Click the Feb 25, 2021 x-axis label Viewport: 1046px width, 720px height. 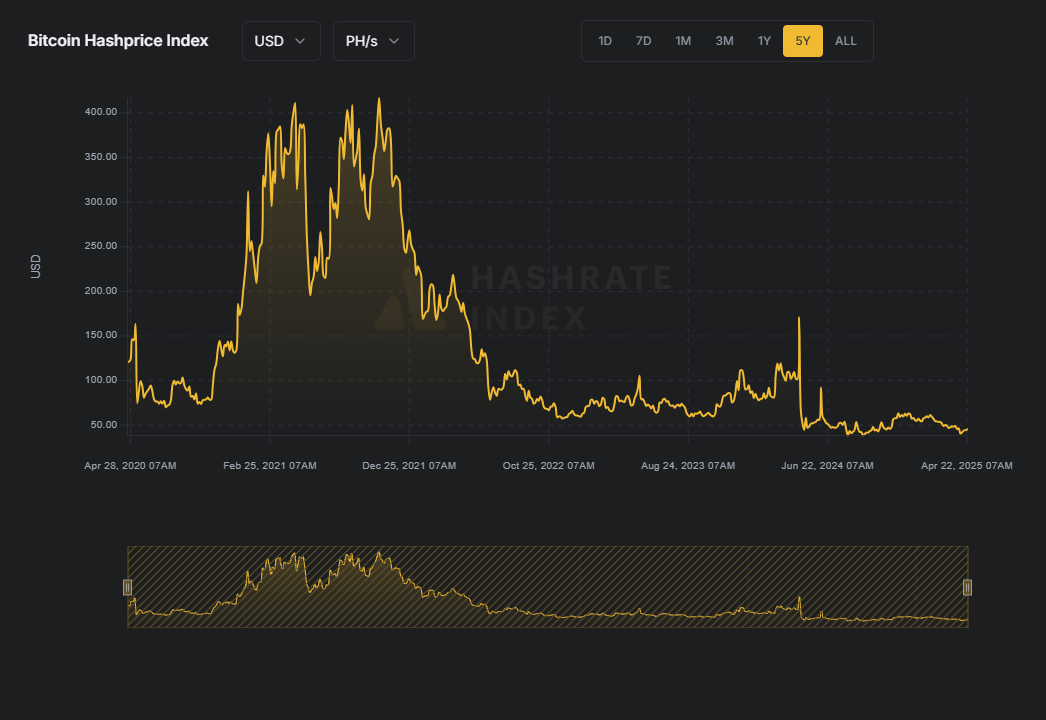tap(270, 466)
